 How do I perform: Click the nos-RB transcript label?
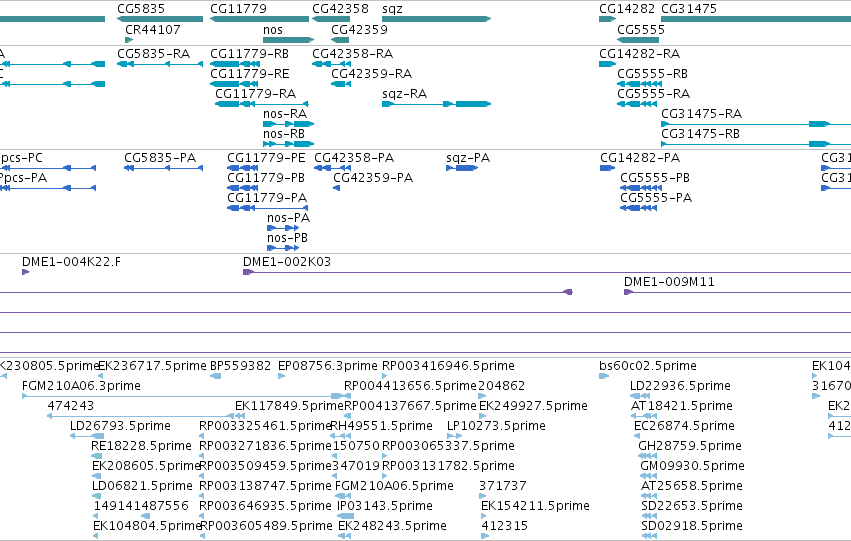click(284, 134)
